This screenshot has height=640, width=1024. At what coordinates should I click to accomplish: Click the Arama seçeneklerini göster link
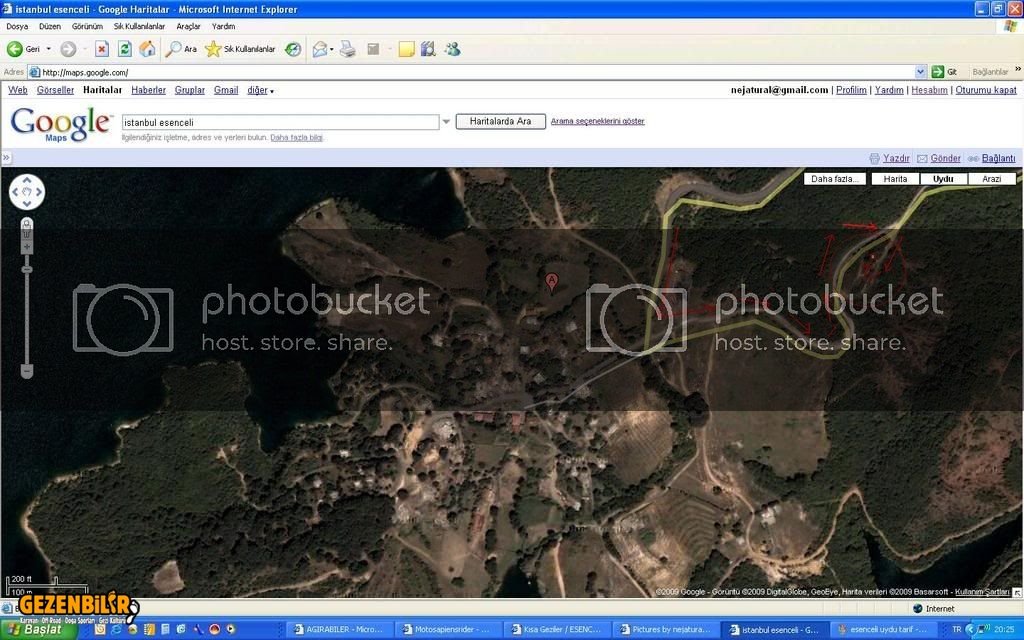point(597,121)
